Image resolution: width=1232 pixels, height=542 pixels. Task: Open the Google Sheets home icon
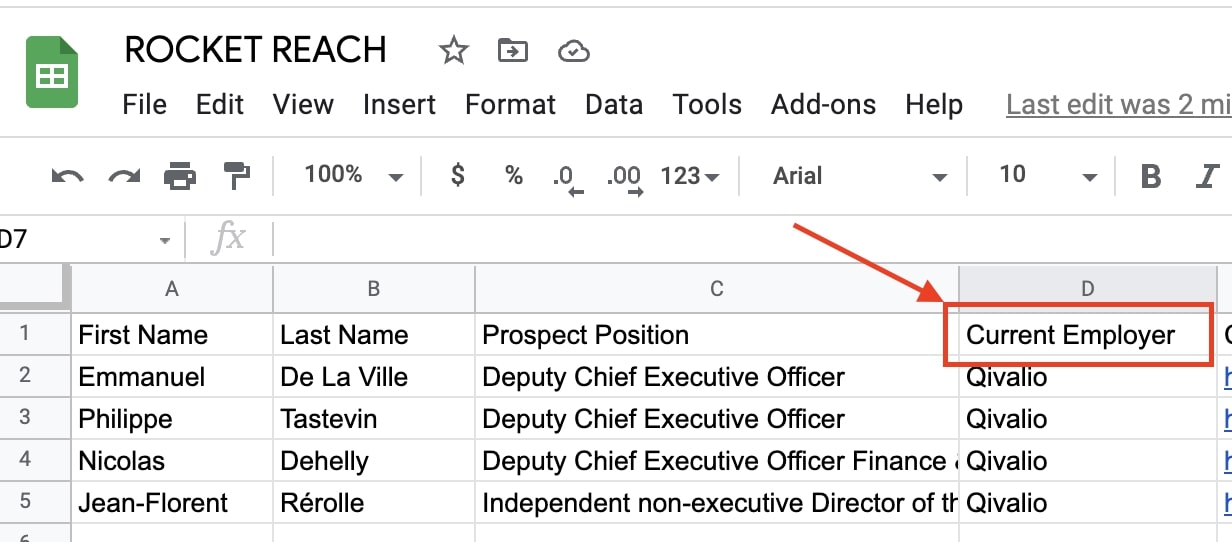52,71
